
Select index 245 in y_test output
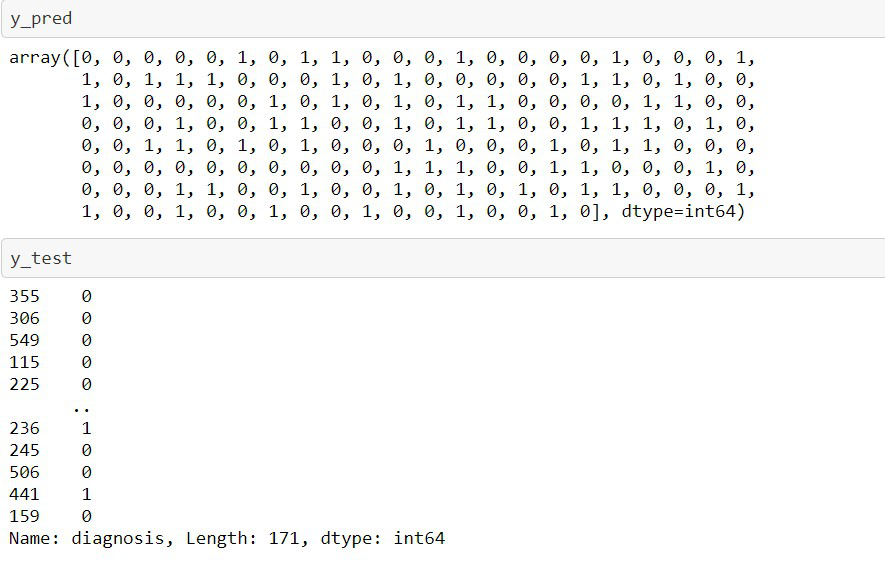[x=24, y=450]
